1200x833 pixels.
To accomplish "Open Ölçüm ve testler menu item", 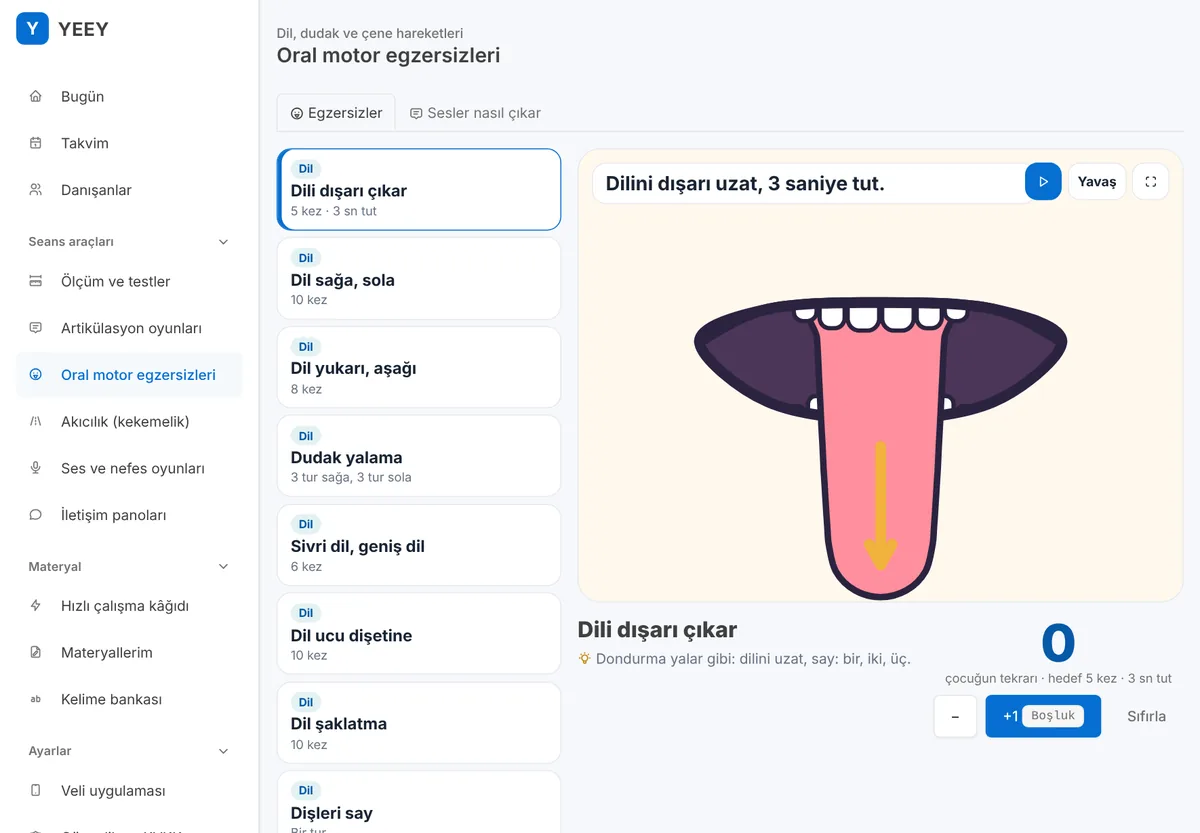I will pos(130,282).
